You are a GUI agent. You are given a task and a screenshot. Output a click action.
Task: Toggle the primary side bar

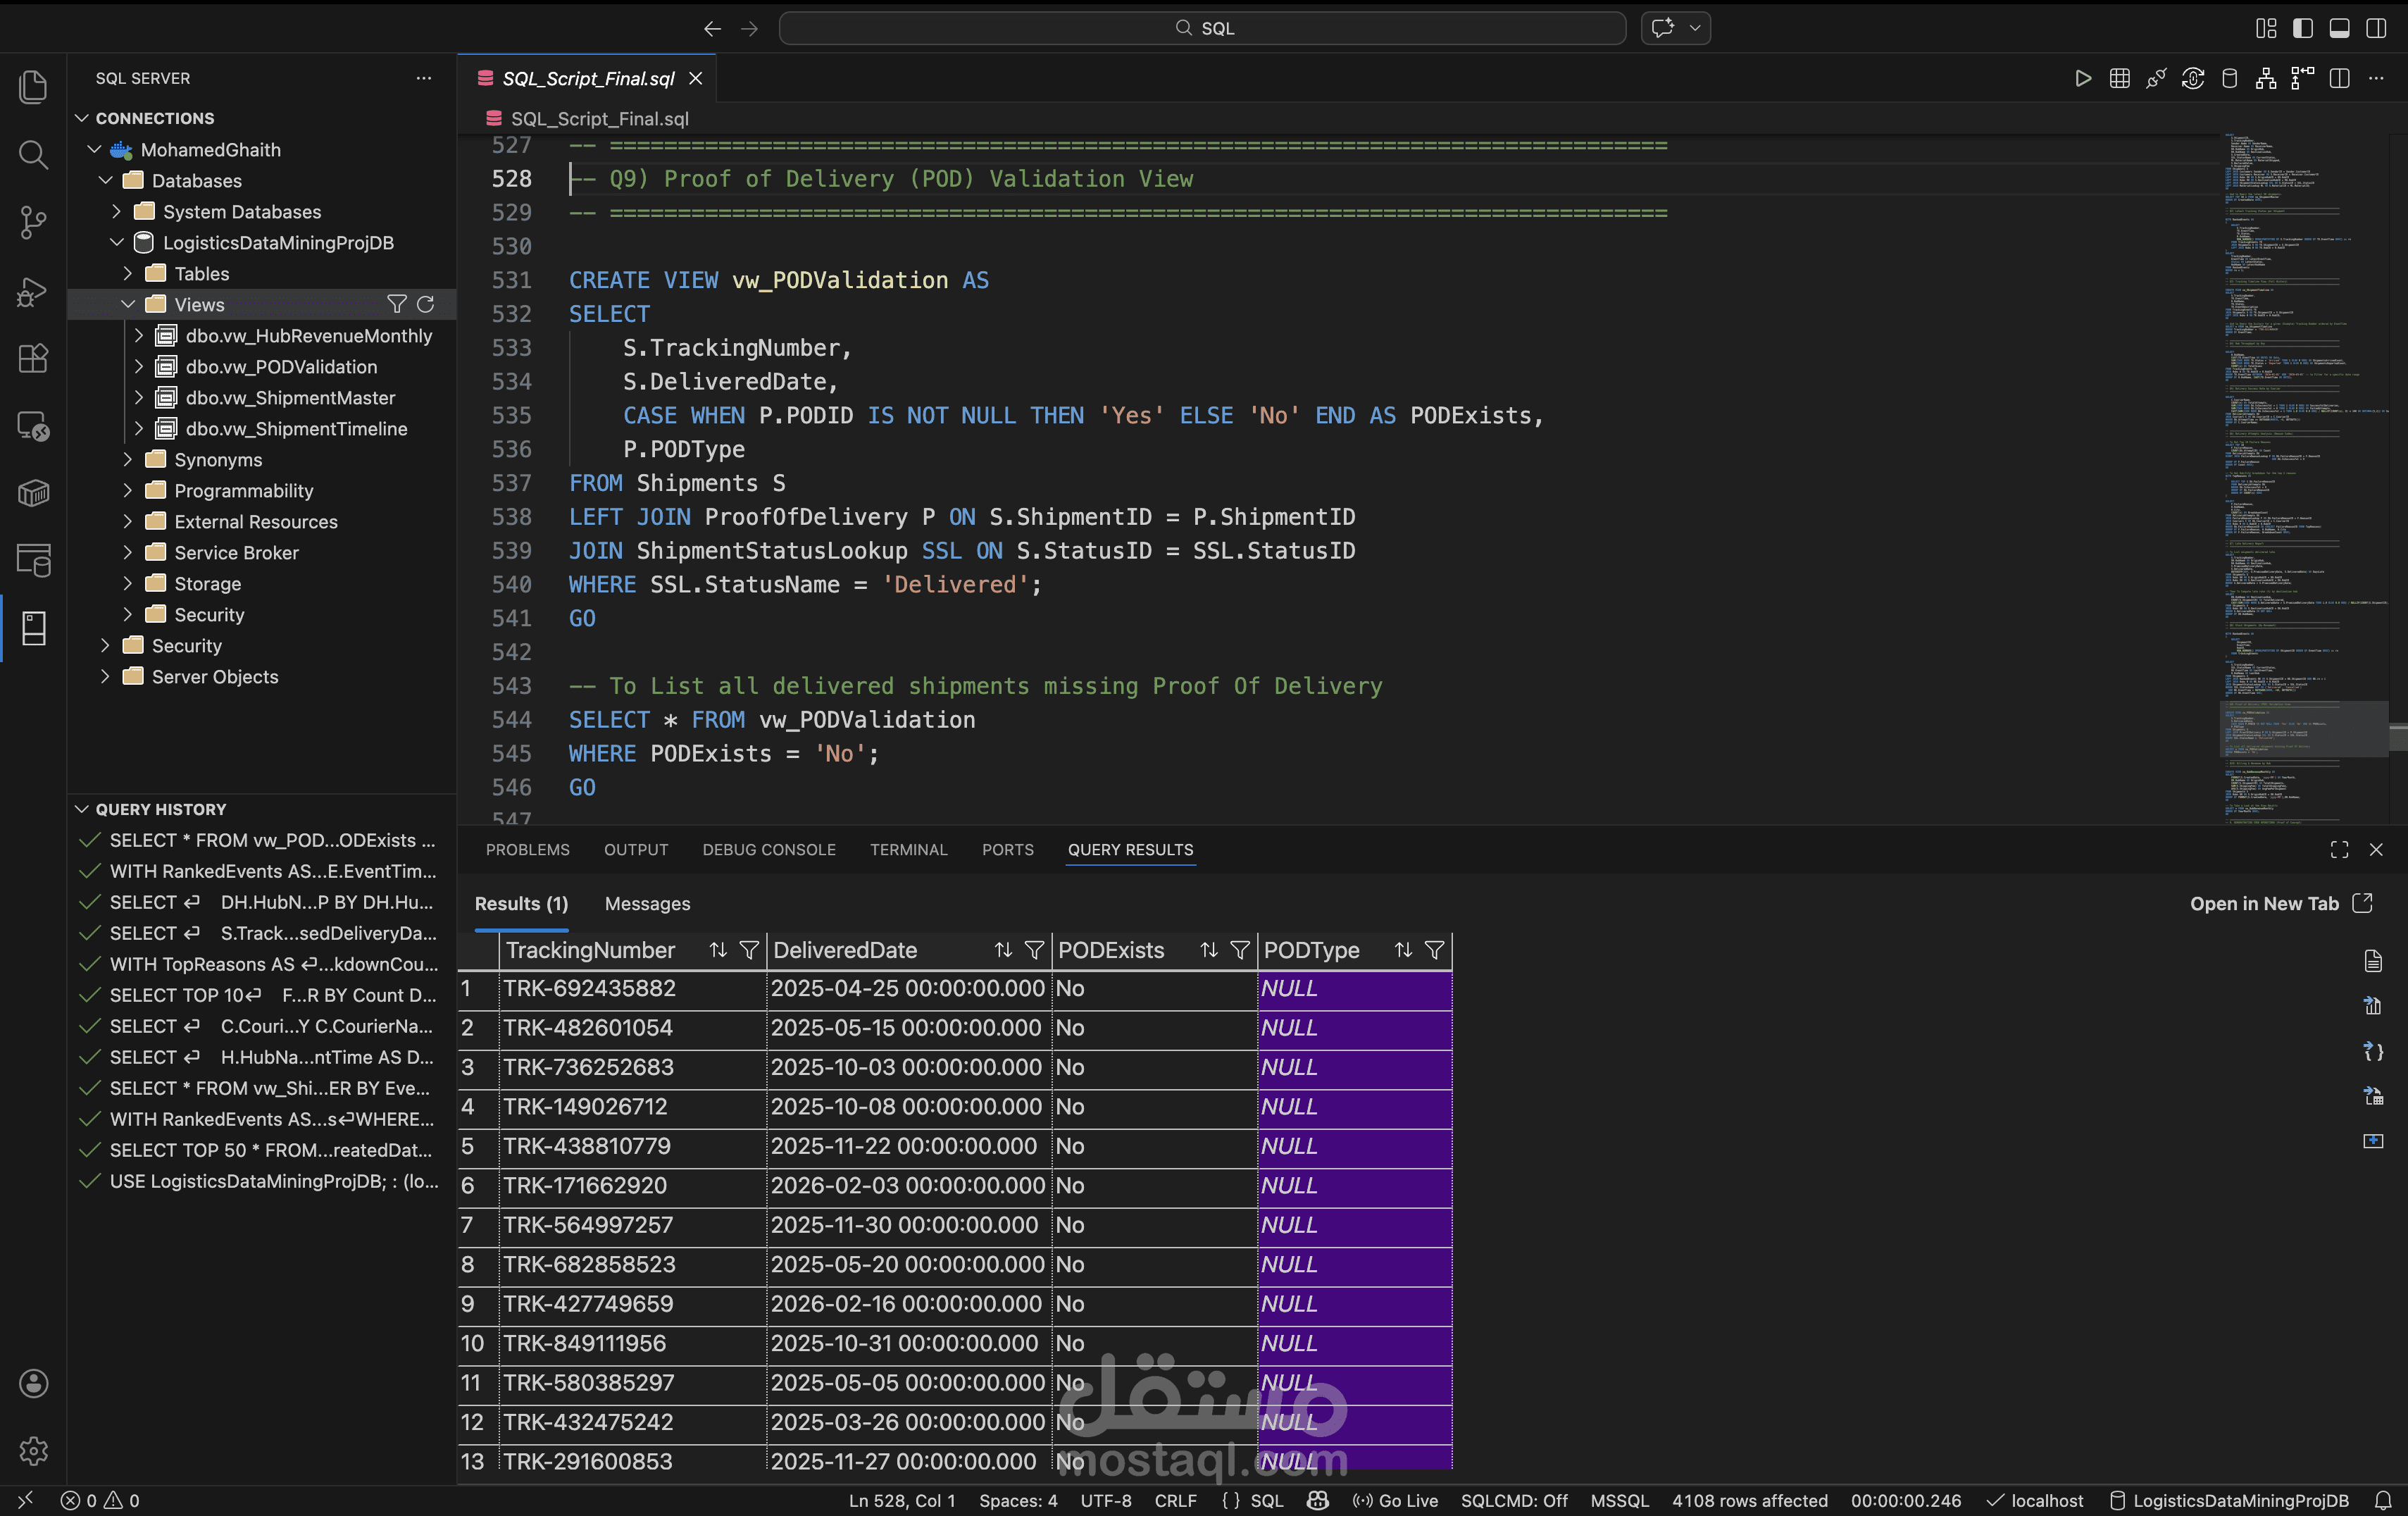(2303, 28)
